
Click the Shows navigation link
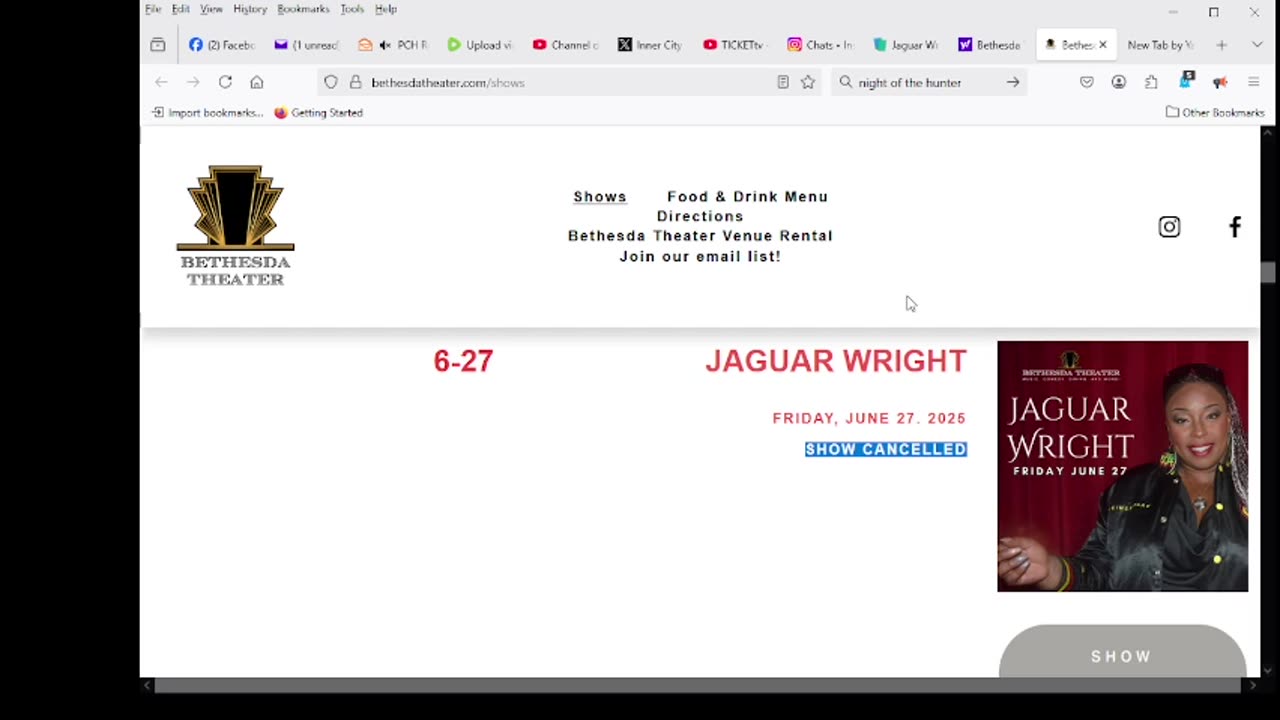point(600,197)
